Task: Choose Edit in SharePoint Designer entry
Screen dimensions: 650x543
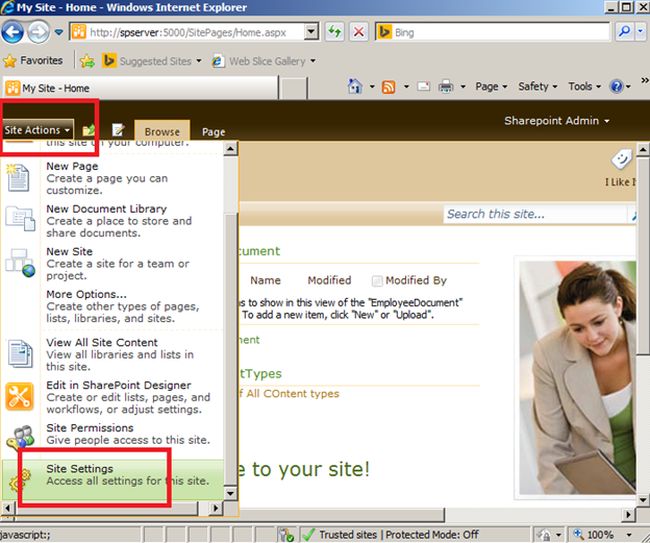Action: 112,397
